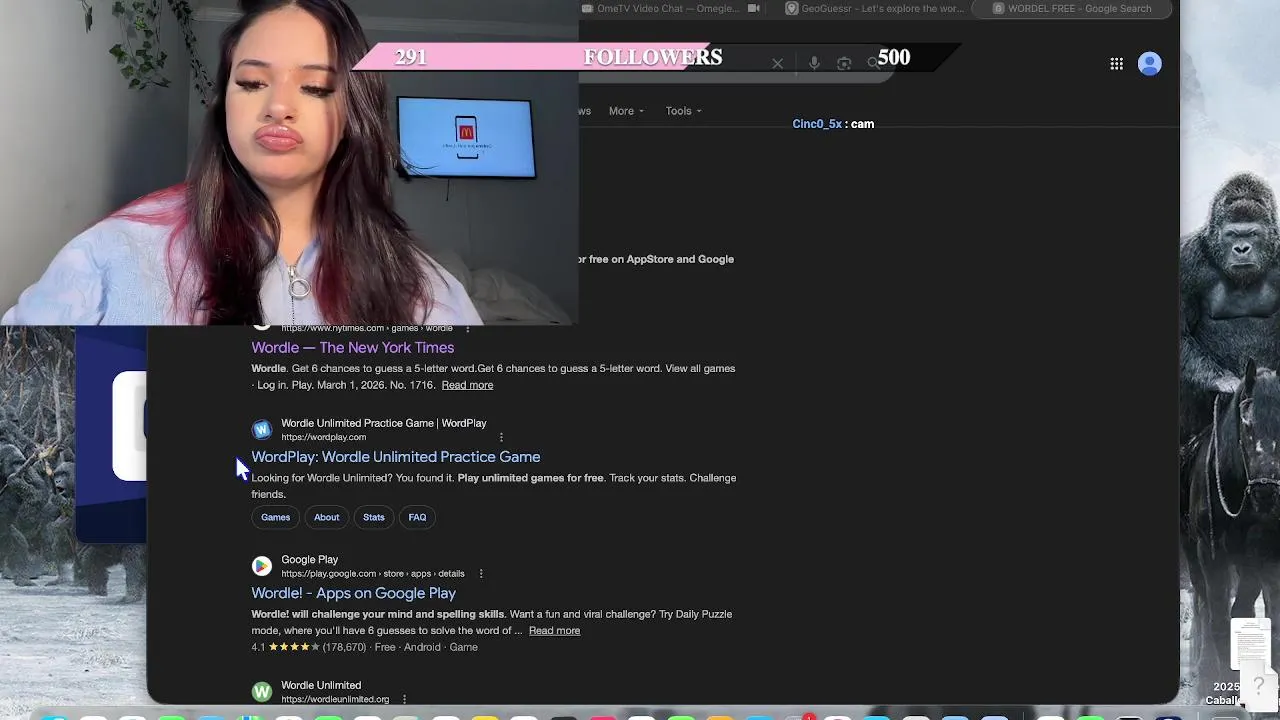This screenshot has width=1280, height=720.
Task: Click the Wordle Unlimited green favicon
Action: [x=262, y=692]
